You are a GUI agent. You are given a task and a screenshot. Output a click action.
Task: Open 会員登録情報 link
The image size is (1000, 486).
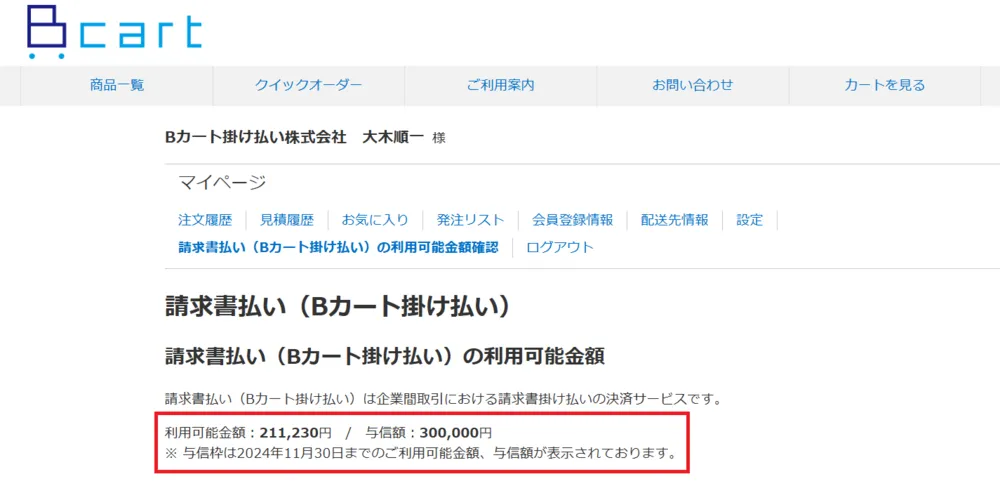pos(573,221)
